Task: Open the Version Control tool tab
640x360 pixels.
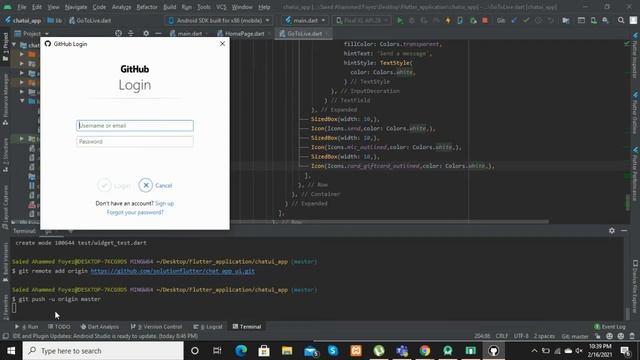Action: [156, 327]
